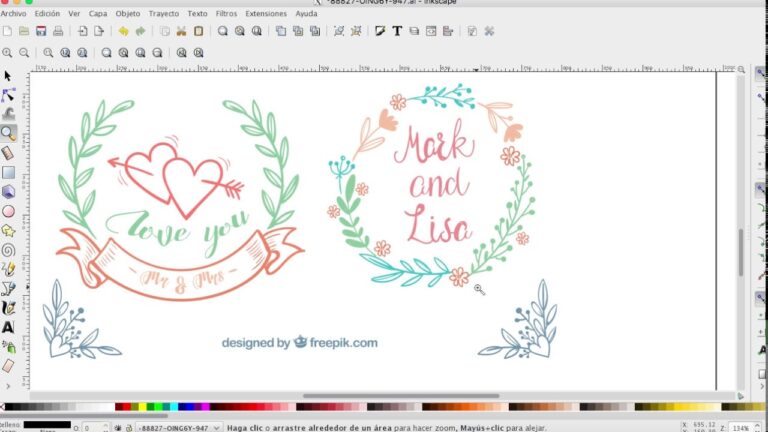Toggle current layer visibility eye icon
768x432 pixels.
118,428
